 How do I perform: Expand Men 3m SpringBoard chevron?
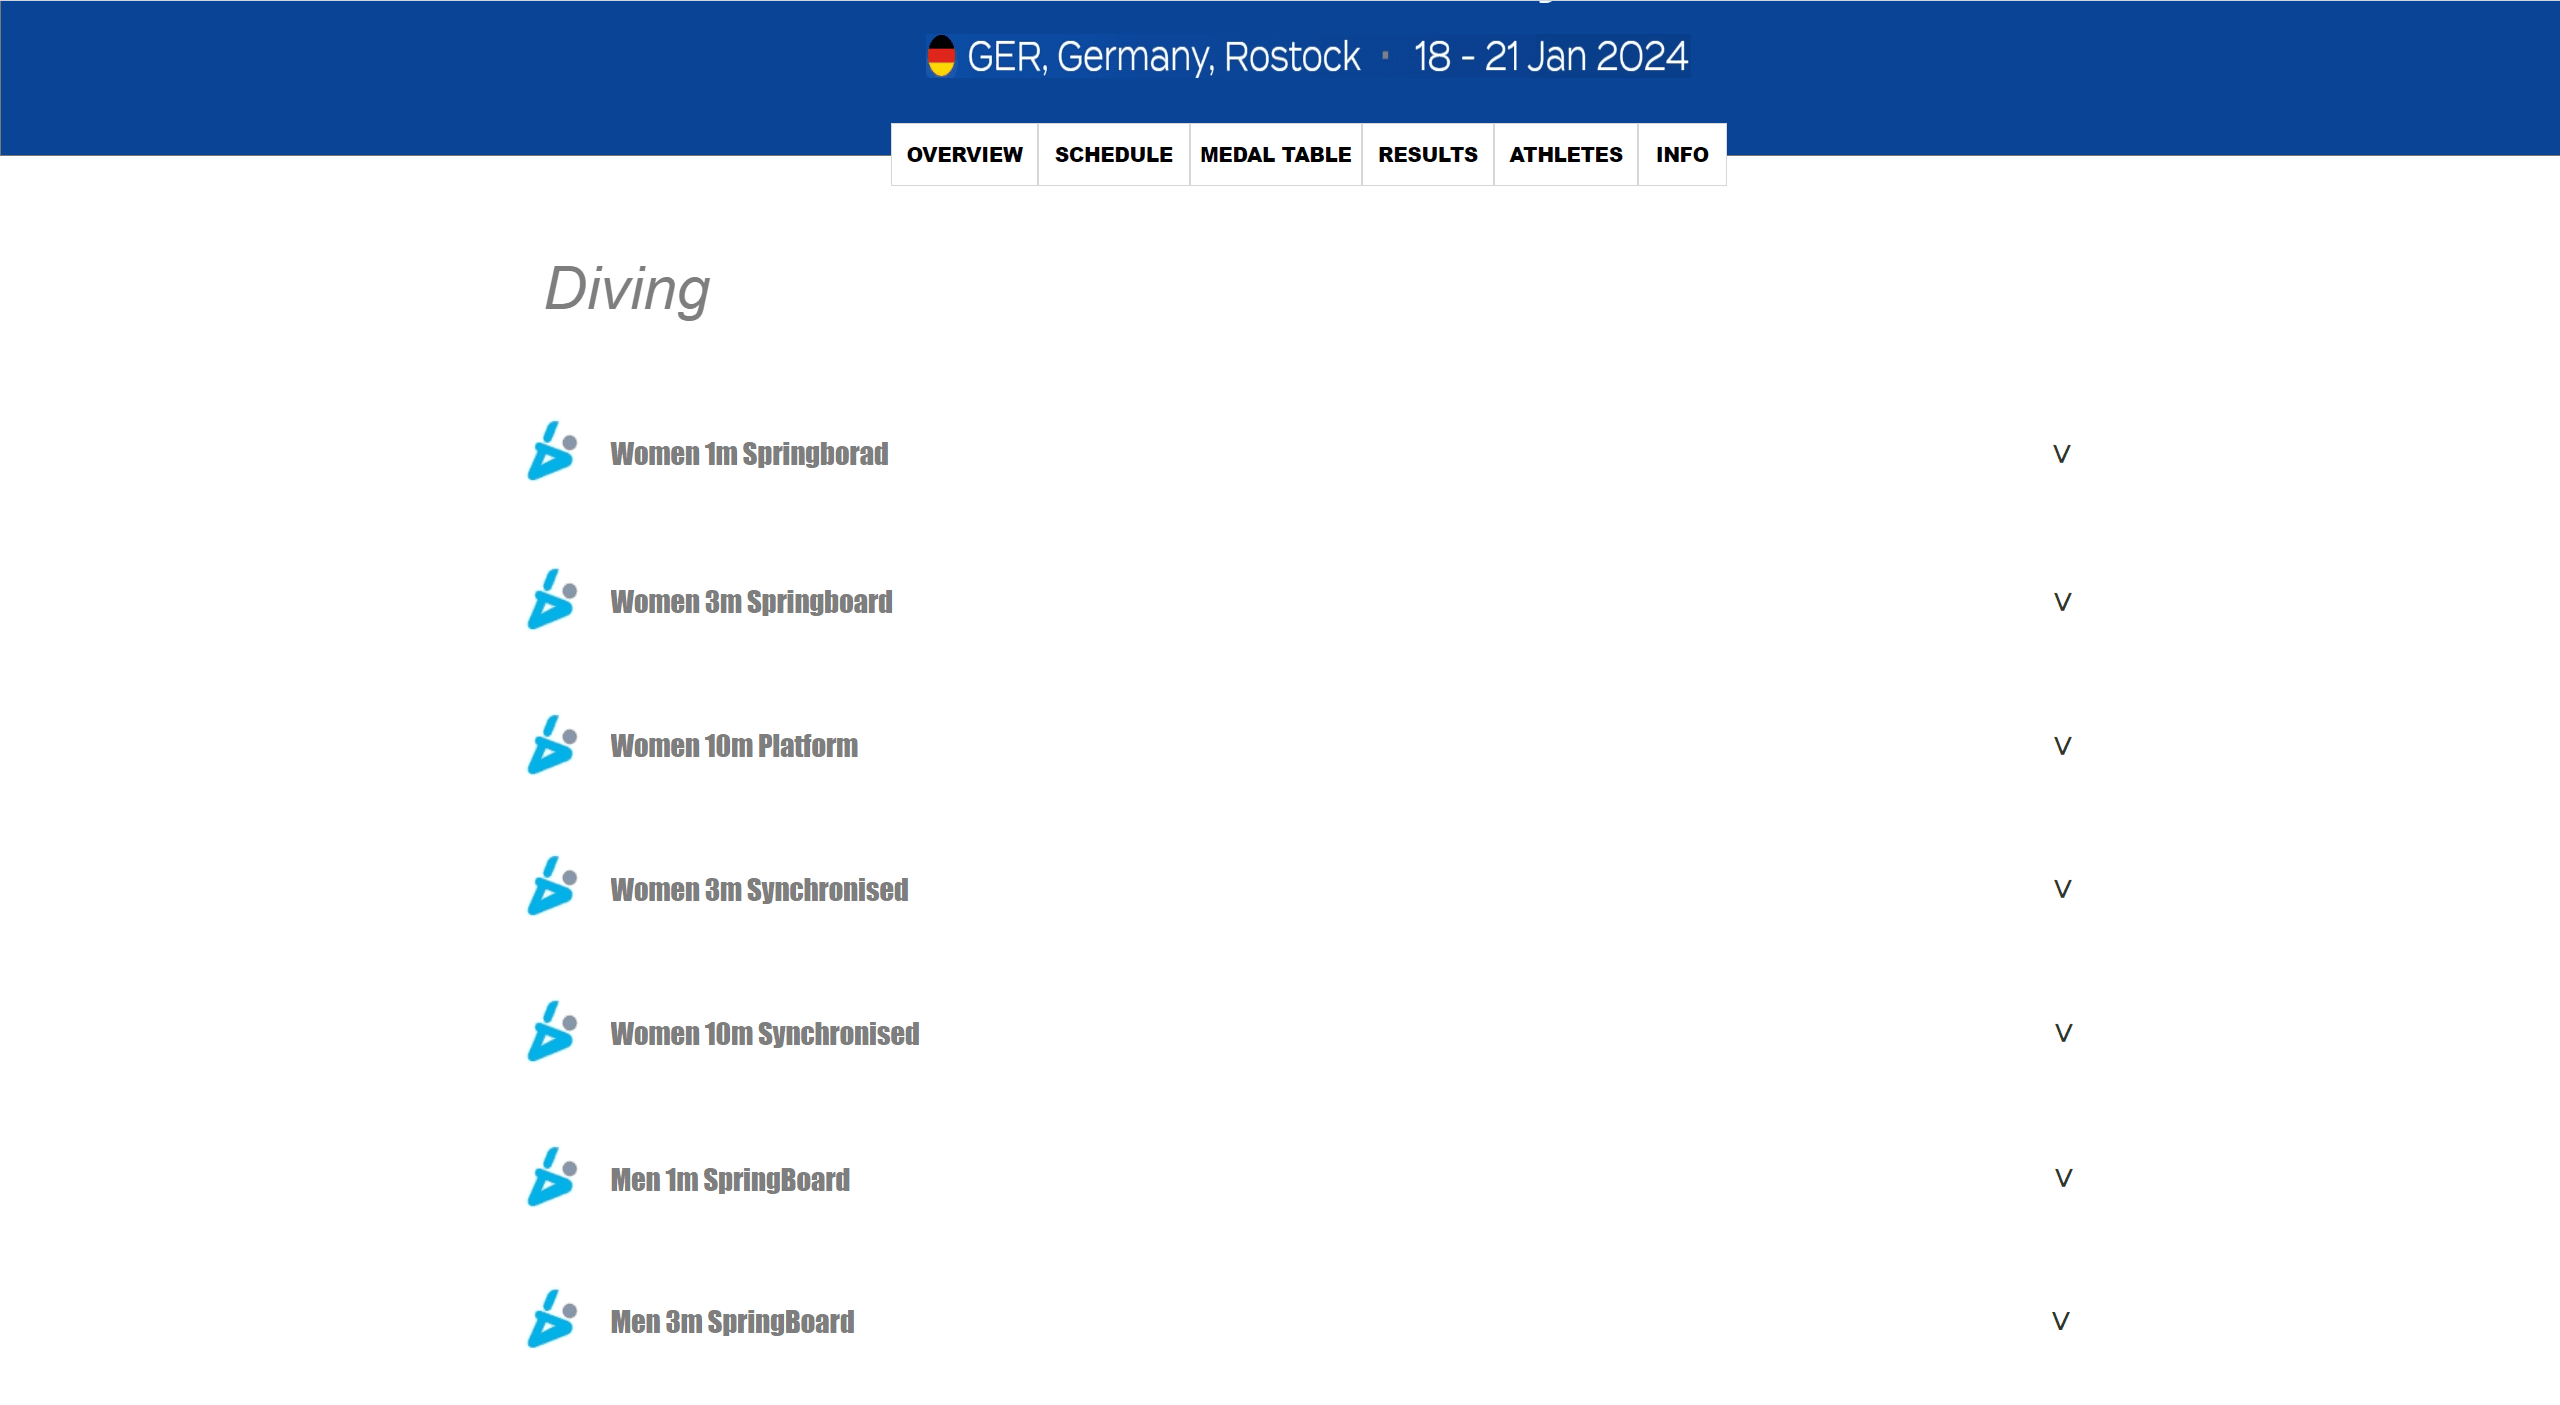[x=2060, y=1321]
